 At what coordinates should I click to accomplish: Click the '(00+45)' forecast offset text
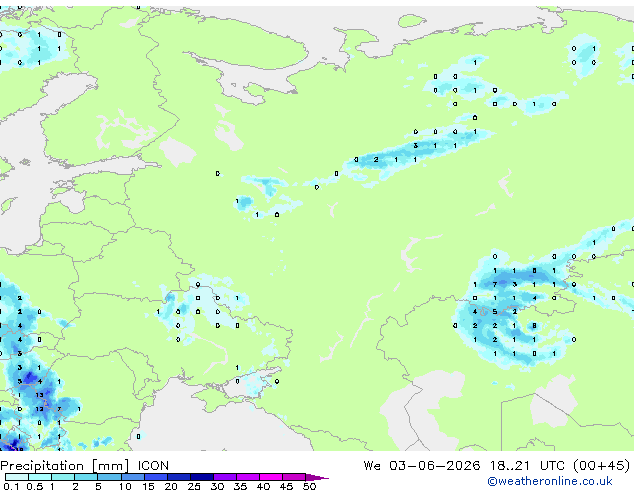click(602, 466)
